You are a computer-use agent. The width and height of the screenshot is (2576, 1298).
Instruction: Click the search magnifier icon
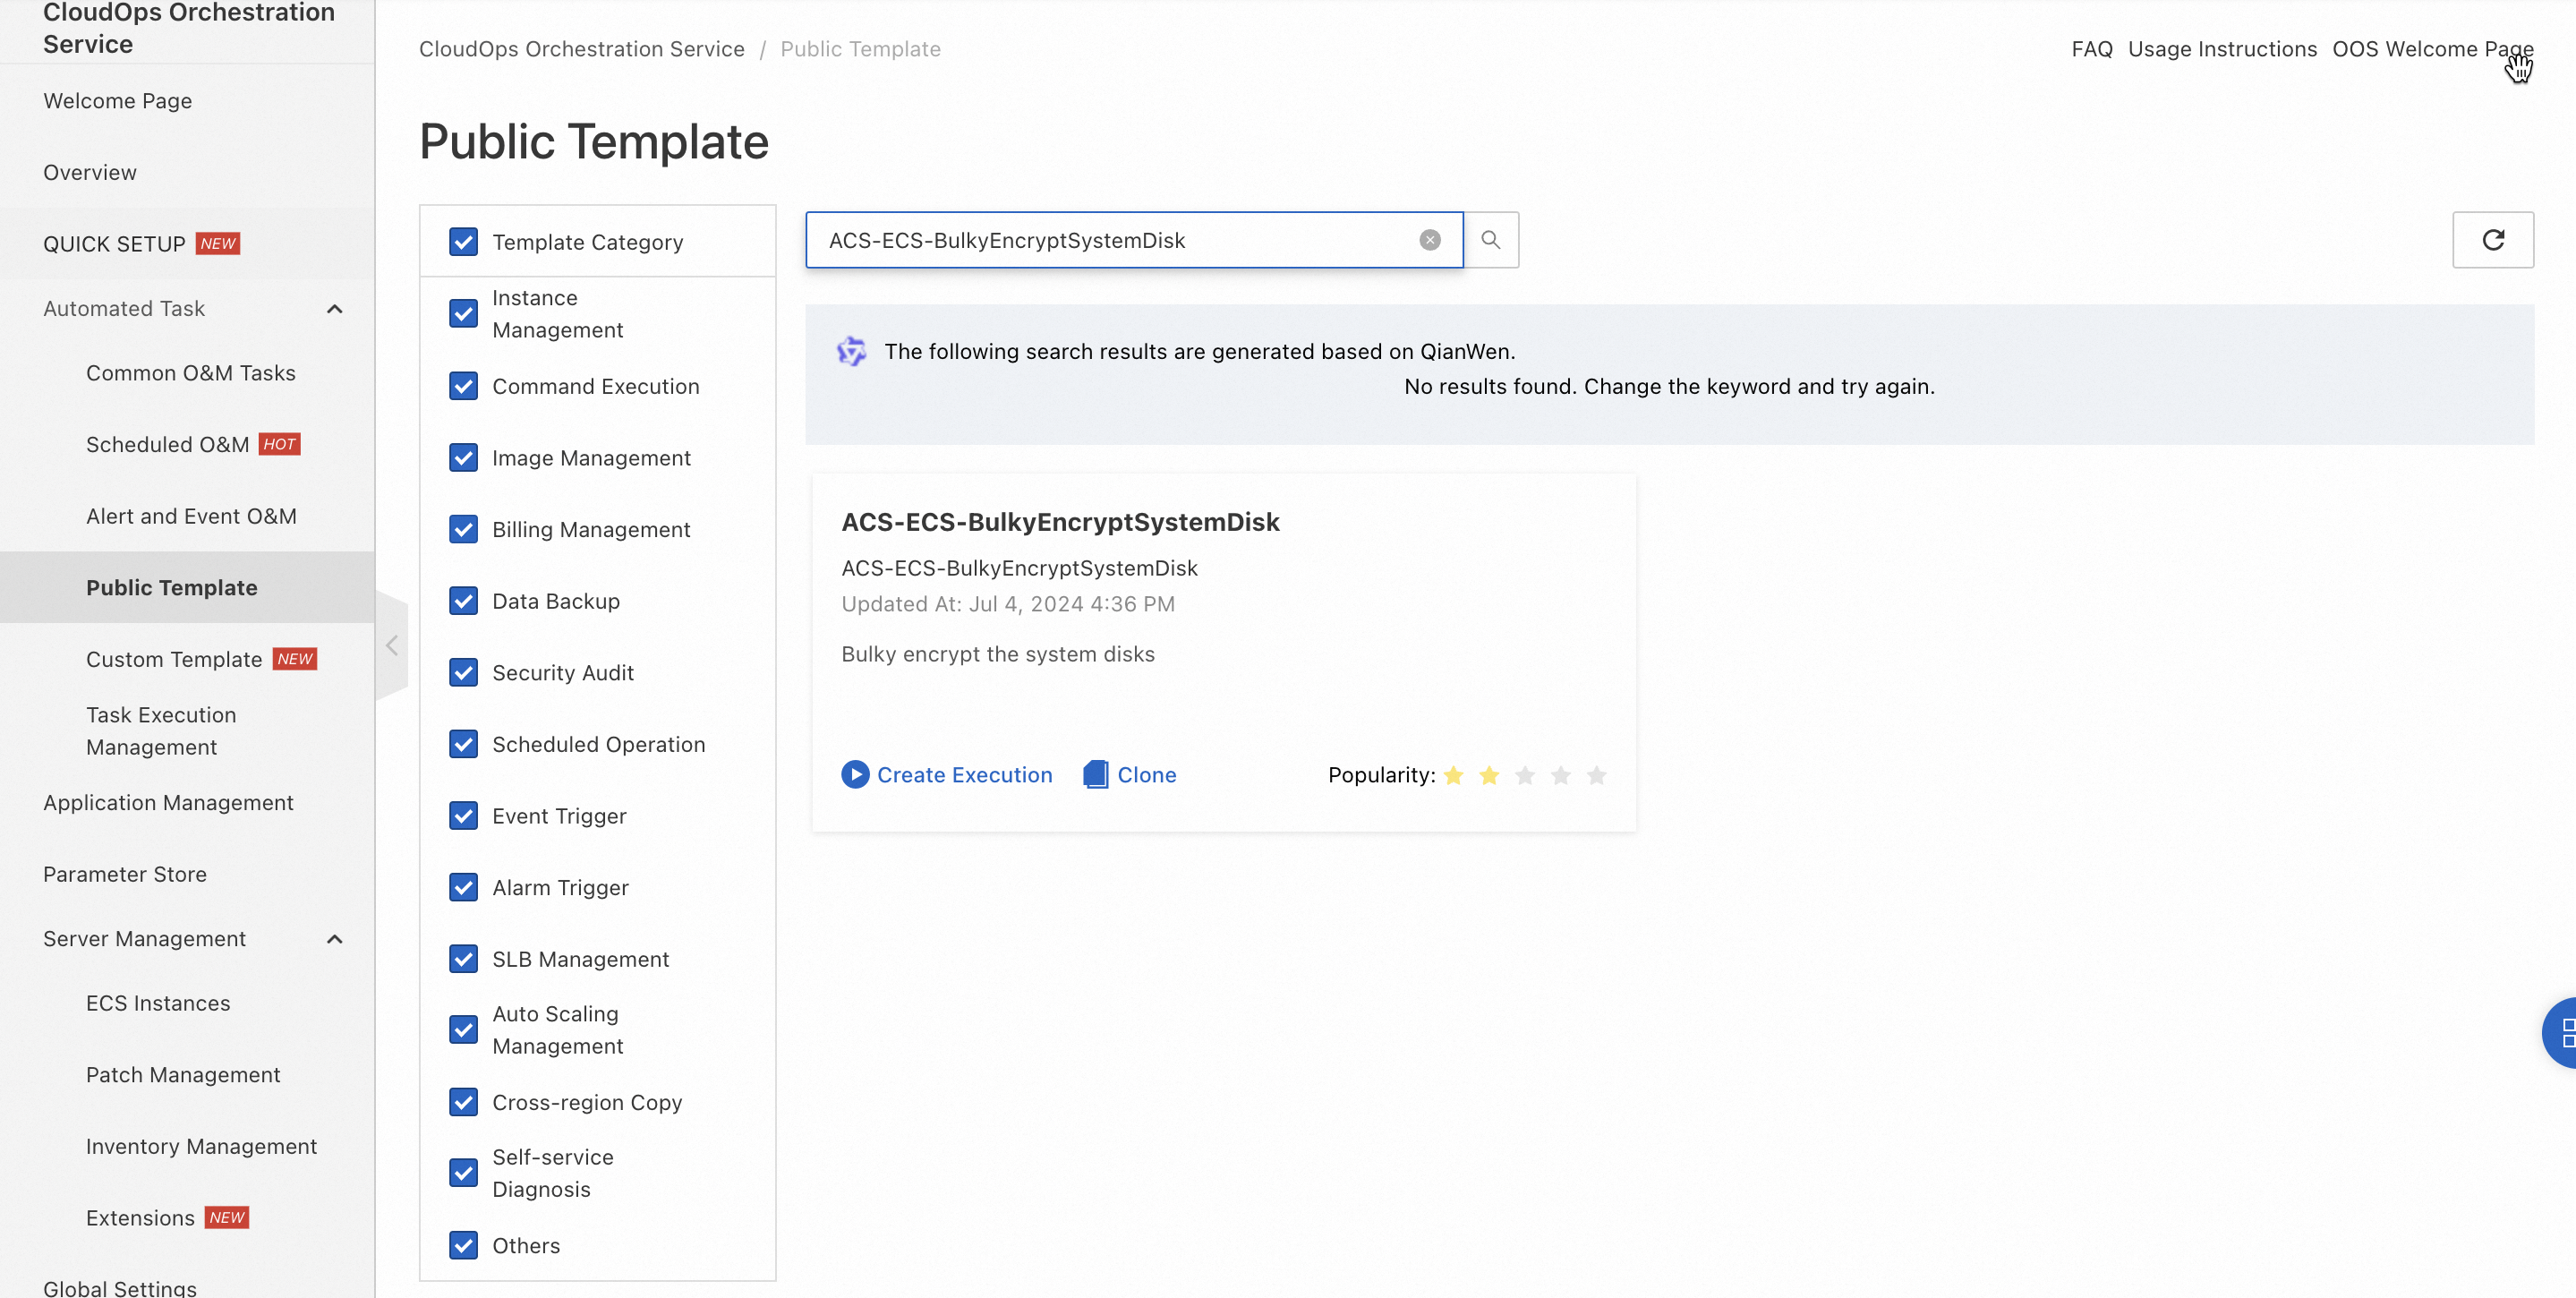click(1490, 240)
